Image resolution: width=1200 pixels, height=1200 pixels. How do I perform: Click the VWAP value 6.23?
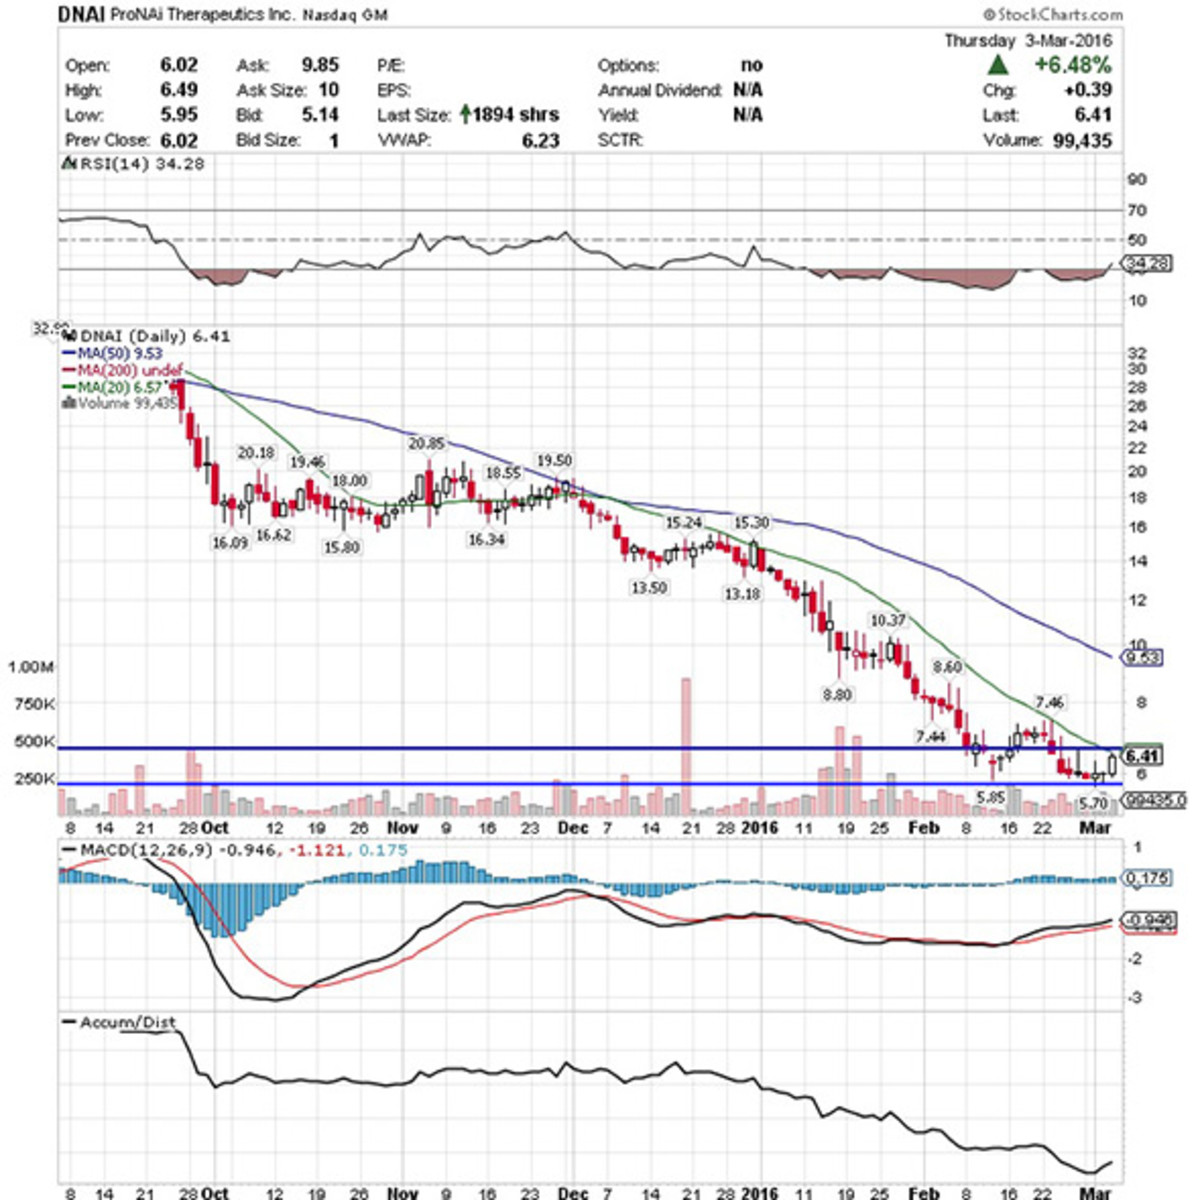(x=540, y=140)
